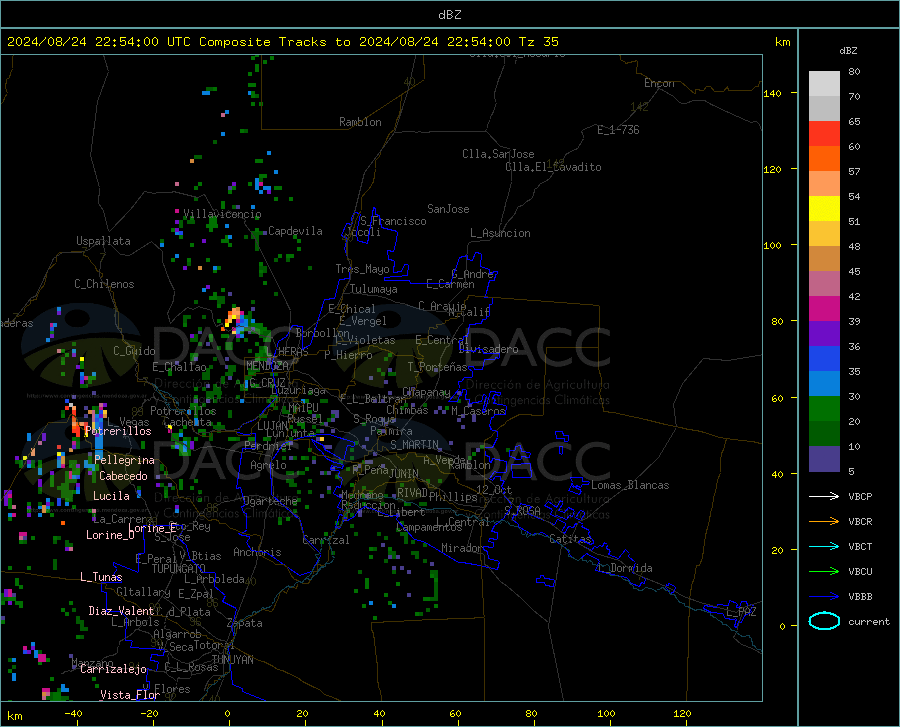Click the white VBCP arrow in legend

click(x=824, y=496)
